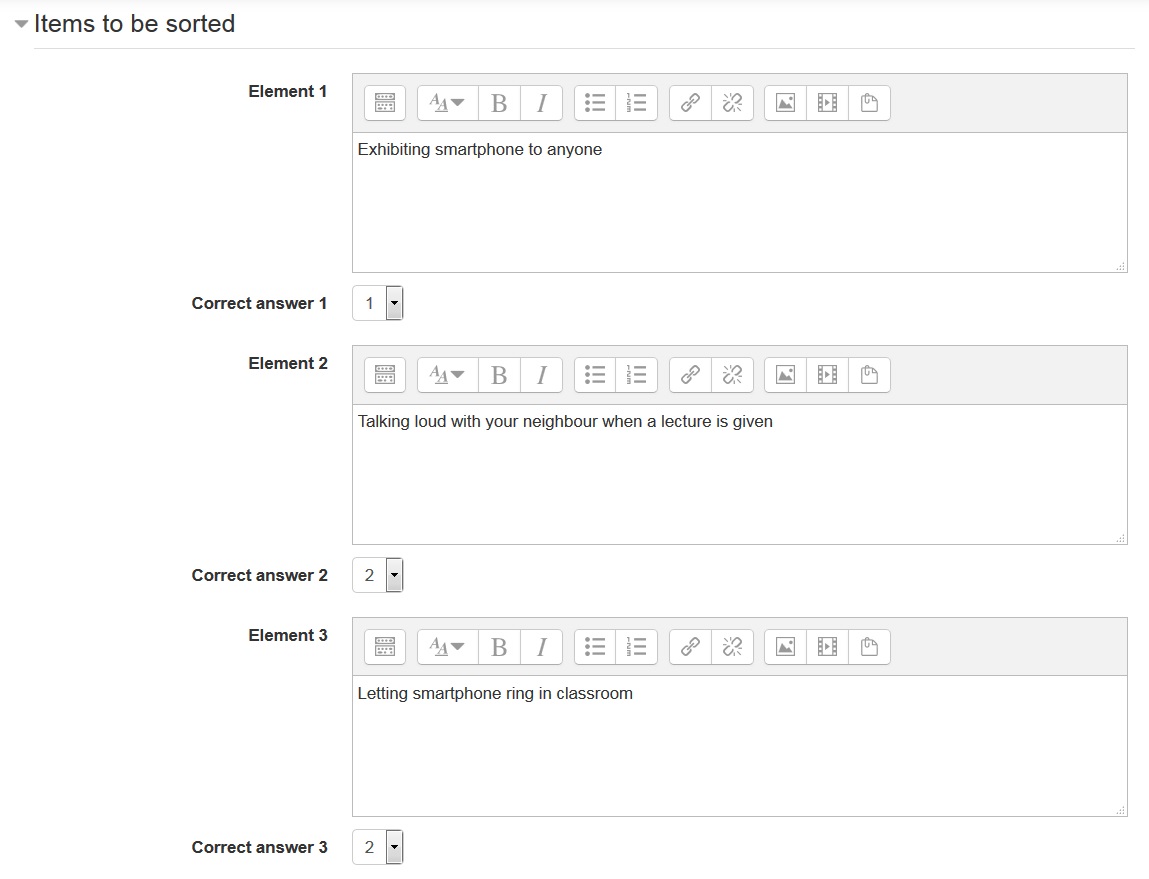Toggle toolbar expand icon in Element 1 editor
1149x879 pixels.
click(385, 103)
